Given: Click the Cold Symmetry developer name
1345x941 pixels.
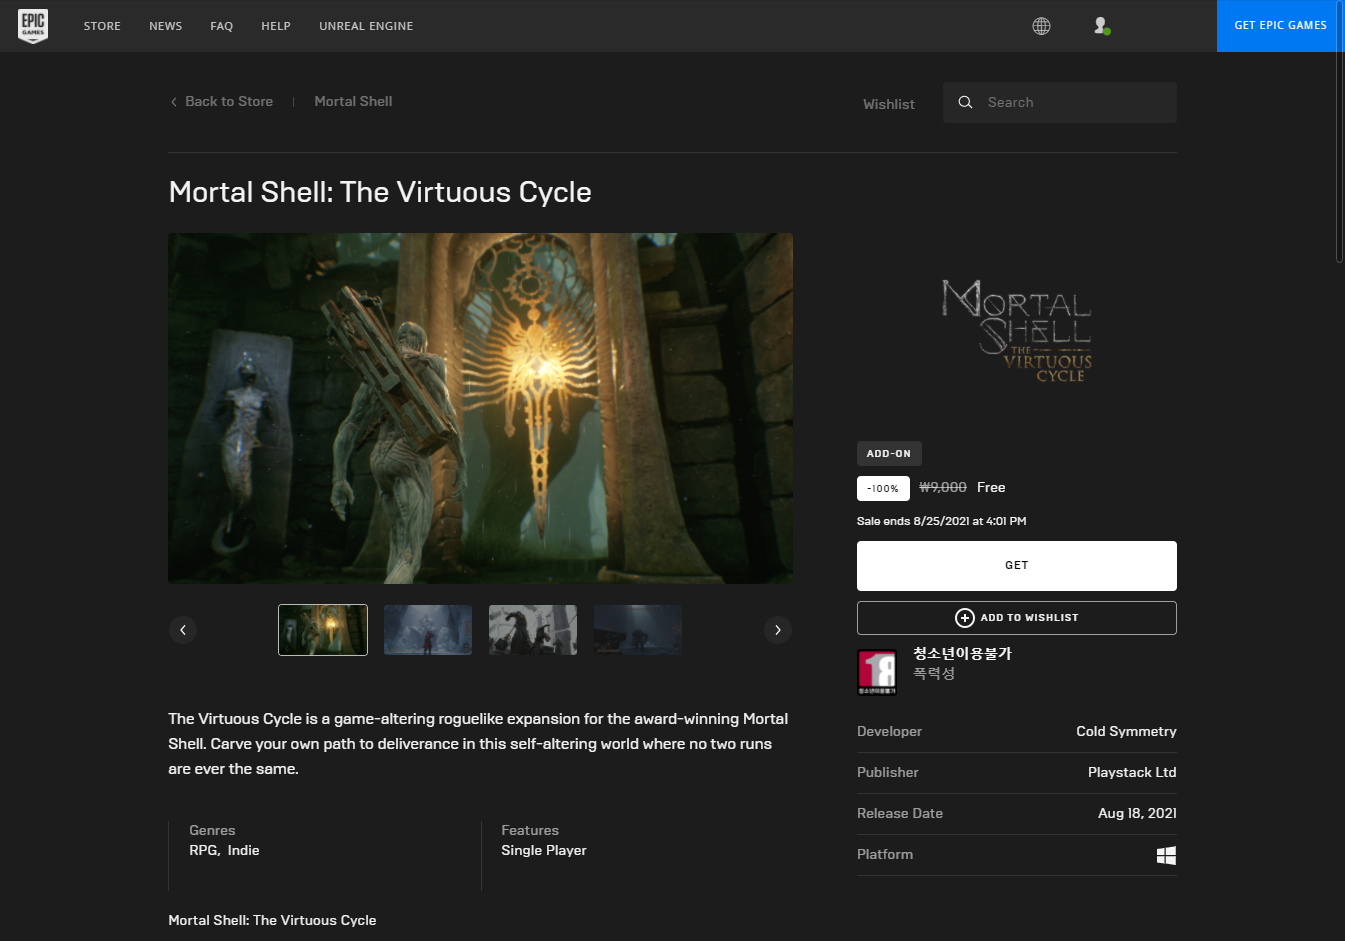Looking at the screenshot, I should 1126,731.
